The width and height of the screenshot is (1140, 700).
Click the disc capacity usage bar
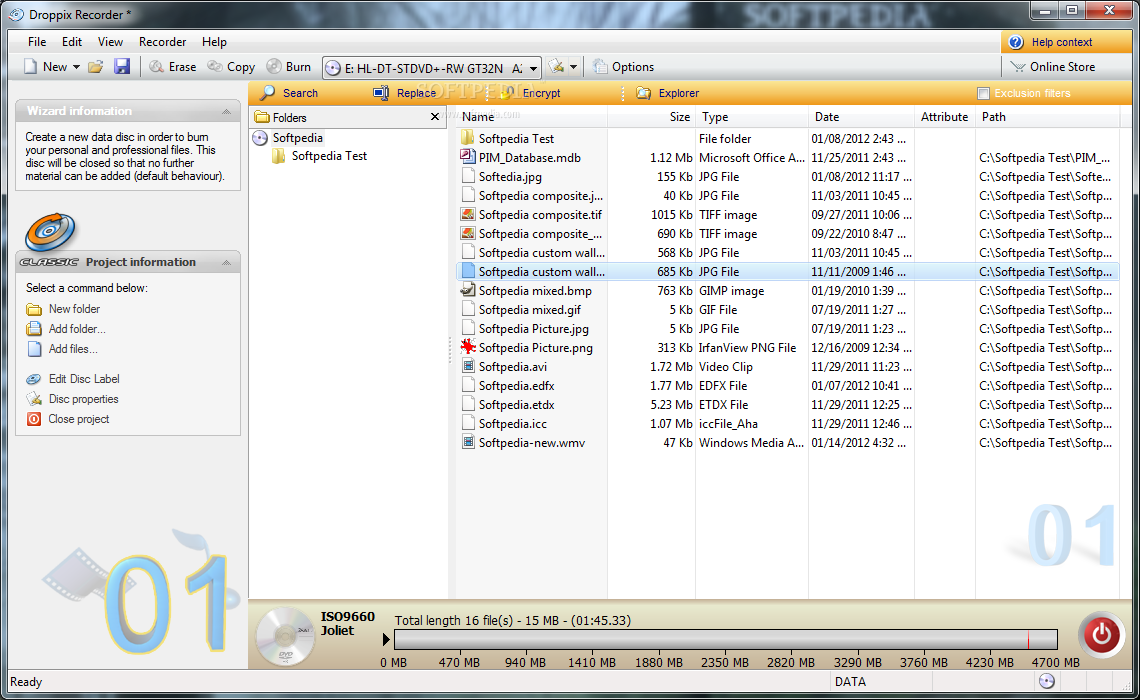click(x=726, y=640)
